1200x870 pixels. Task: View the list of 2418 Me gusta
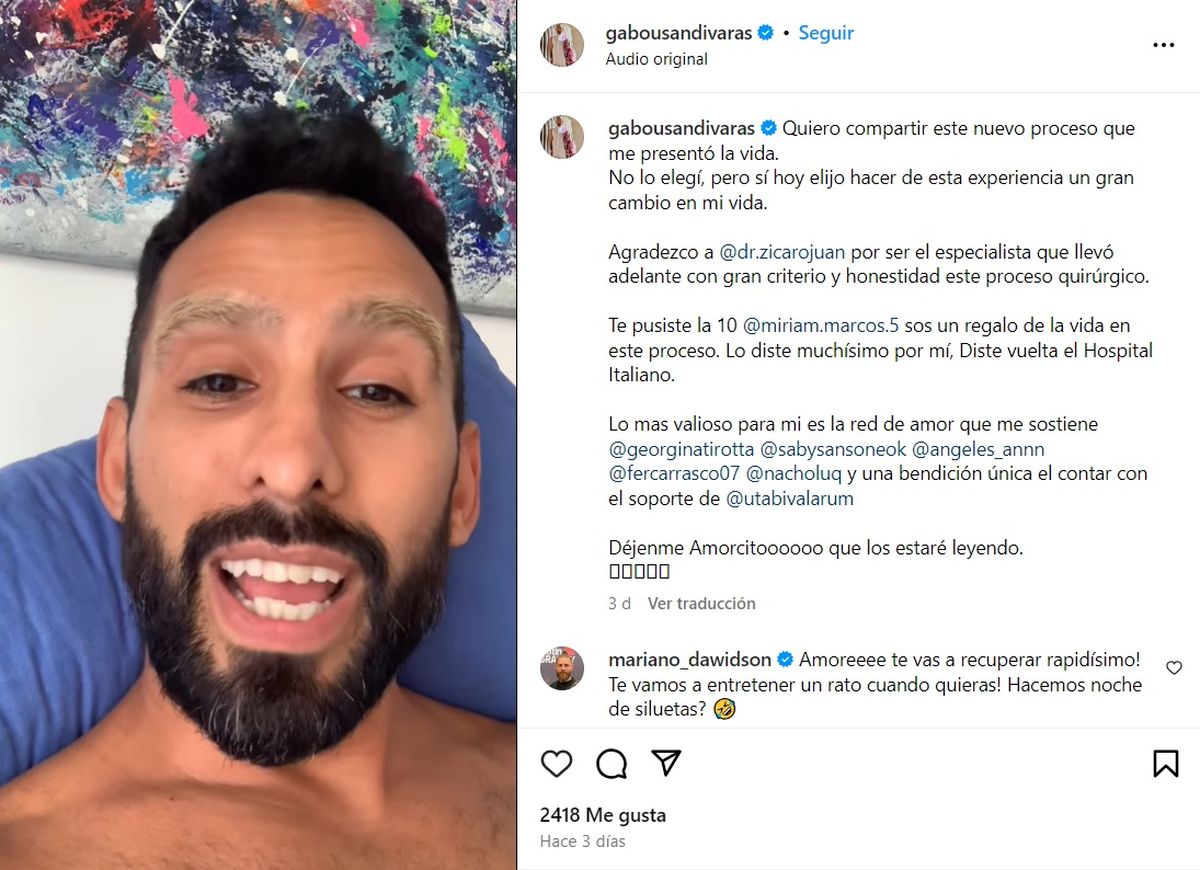point(602,815)
